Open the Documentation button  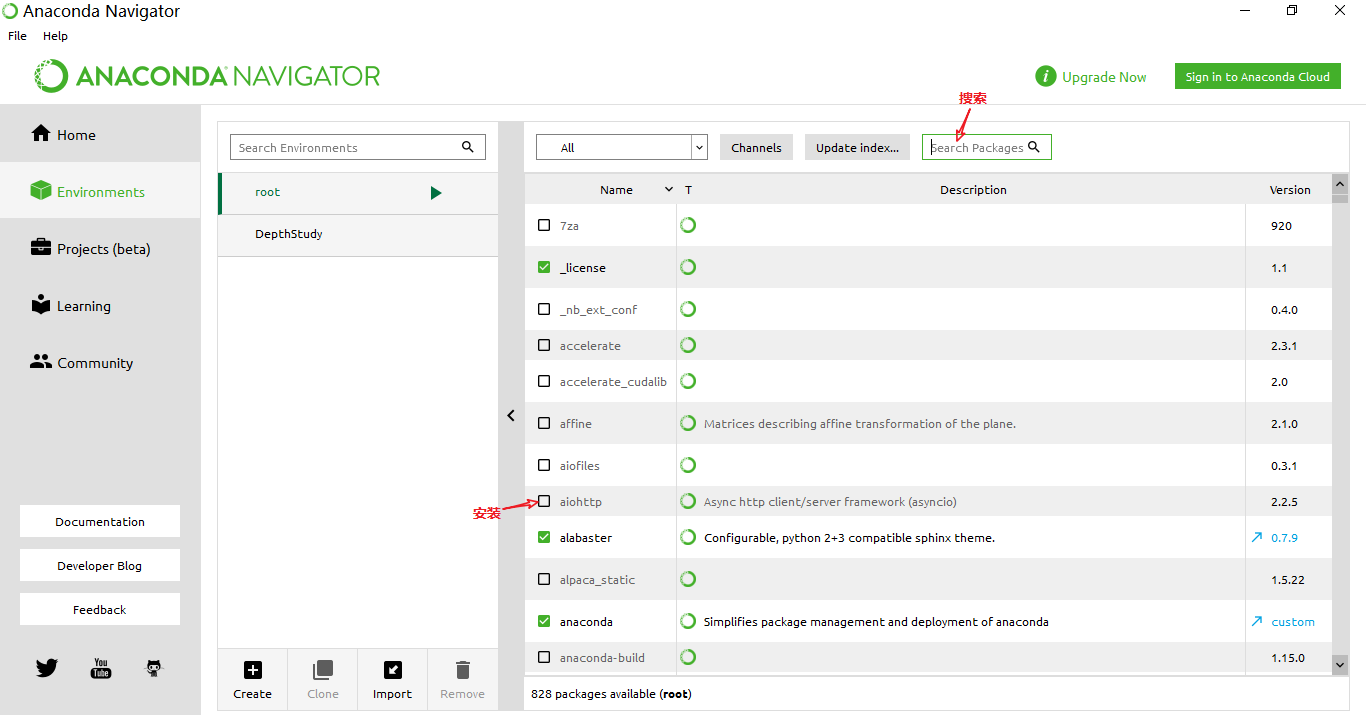point(100,521)
